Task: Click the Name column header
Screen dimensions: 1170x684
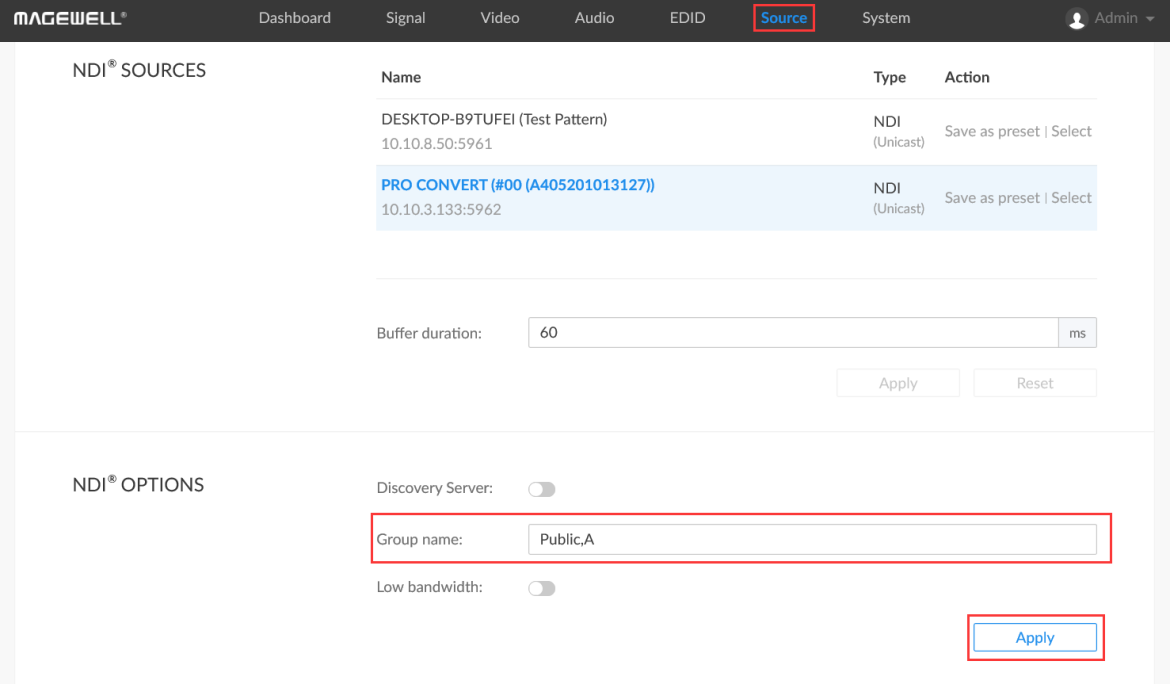Action: (x=401, y=78)
